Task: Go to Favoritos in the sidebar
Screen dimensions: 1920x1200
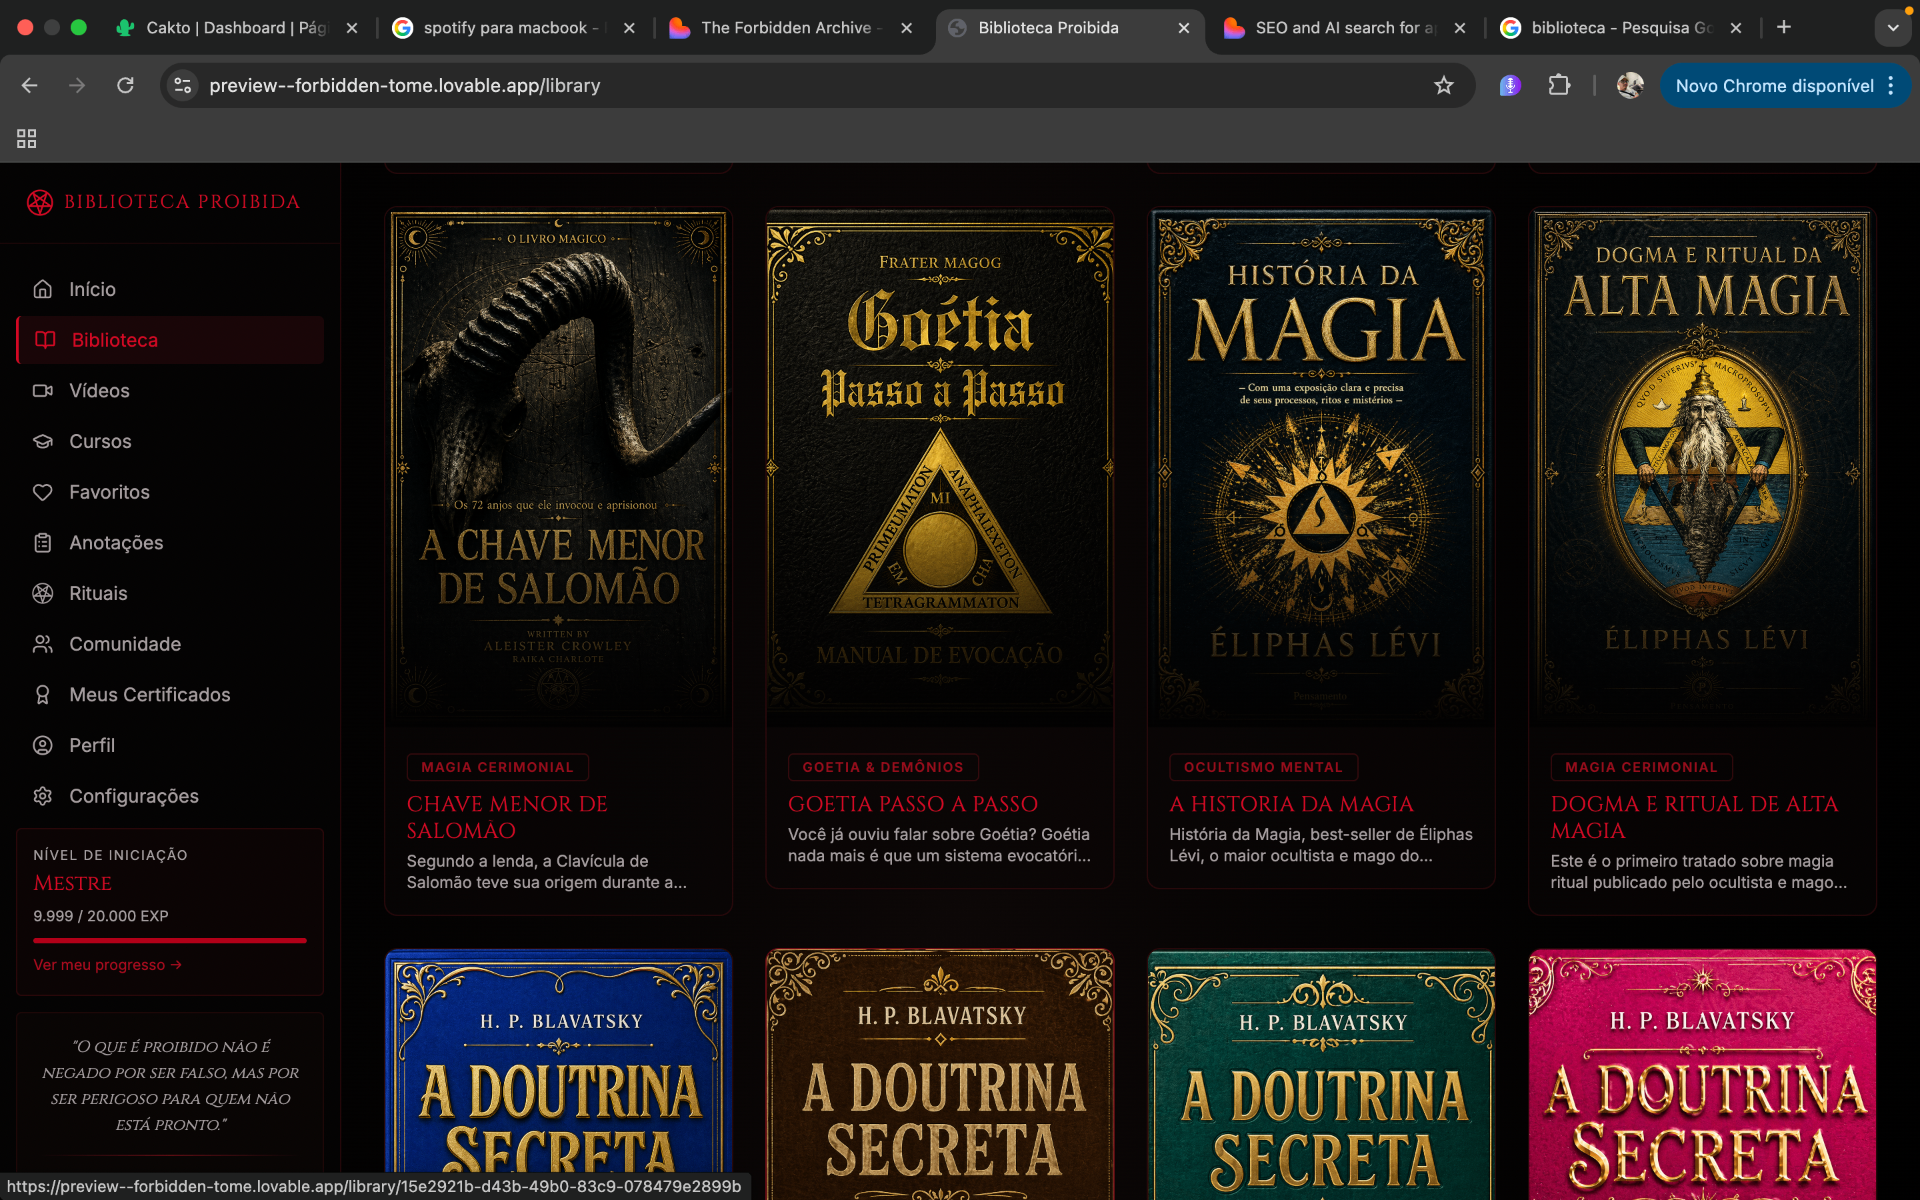Action: (x=170, y=492)
